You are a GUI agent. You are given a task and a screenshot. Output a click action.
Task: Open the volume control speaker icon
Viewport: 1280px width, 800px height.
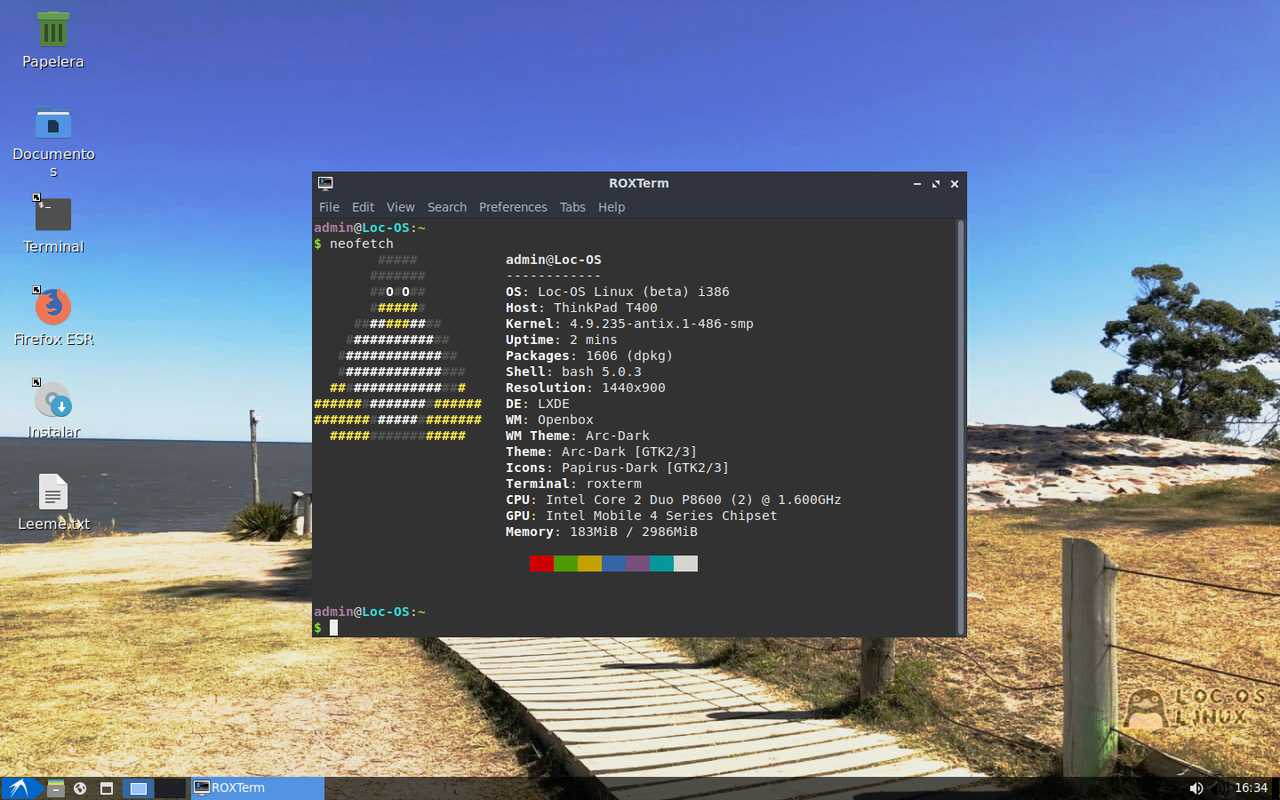pyautogui.click(x=1196, y=788)
